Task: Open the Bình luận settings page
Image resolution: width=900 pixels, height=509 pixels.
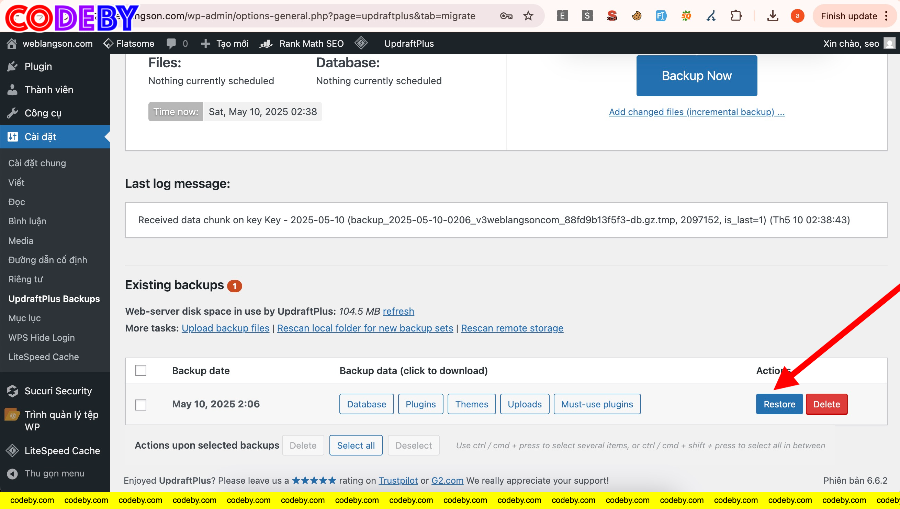Action: 27,221
